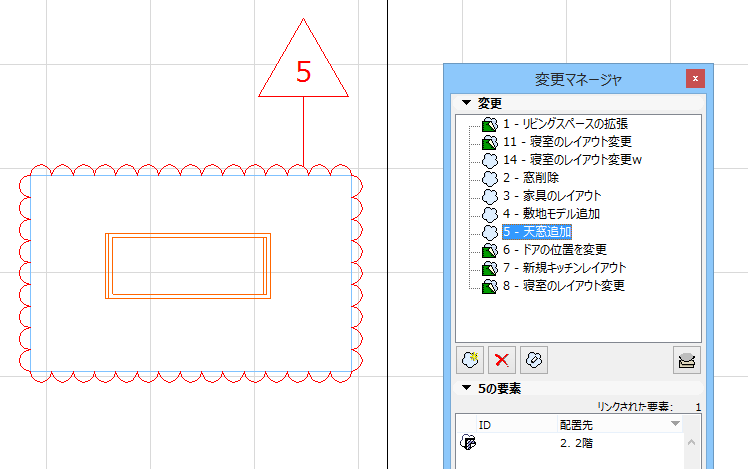The width and height of the screenshot is (748, 469).
Task: Select change 1 - リビングスペースの拡張
Action: (x=565, y=124)
